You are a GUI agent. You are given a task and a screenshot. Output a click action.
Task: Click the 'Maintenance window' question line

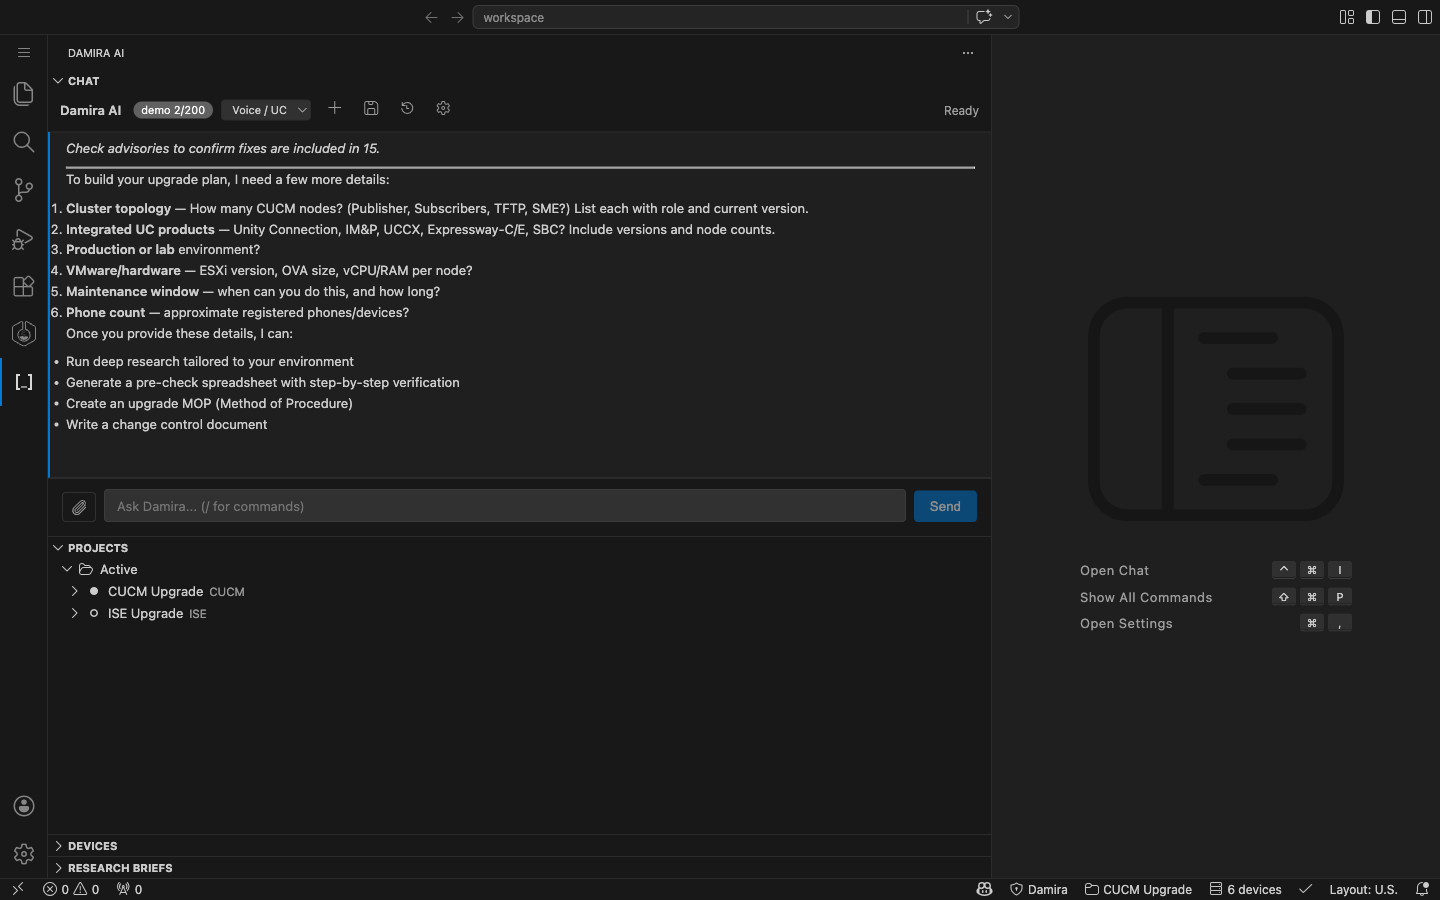coord(253,292)
